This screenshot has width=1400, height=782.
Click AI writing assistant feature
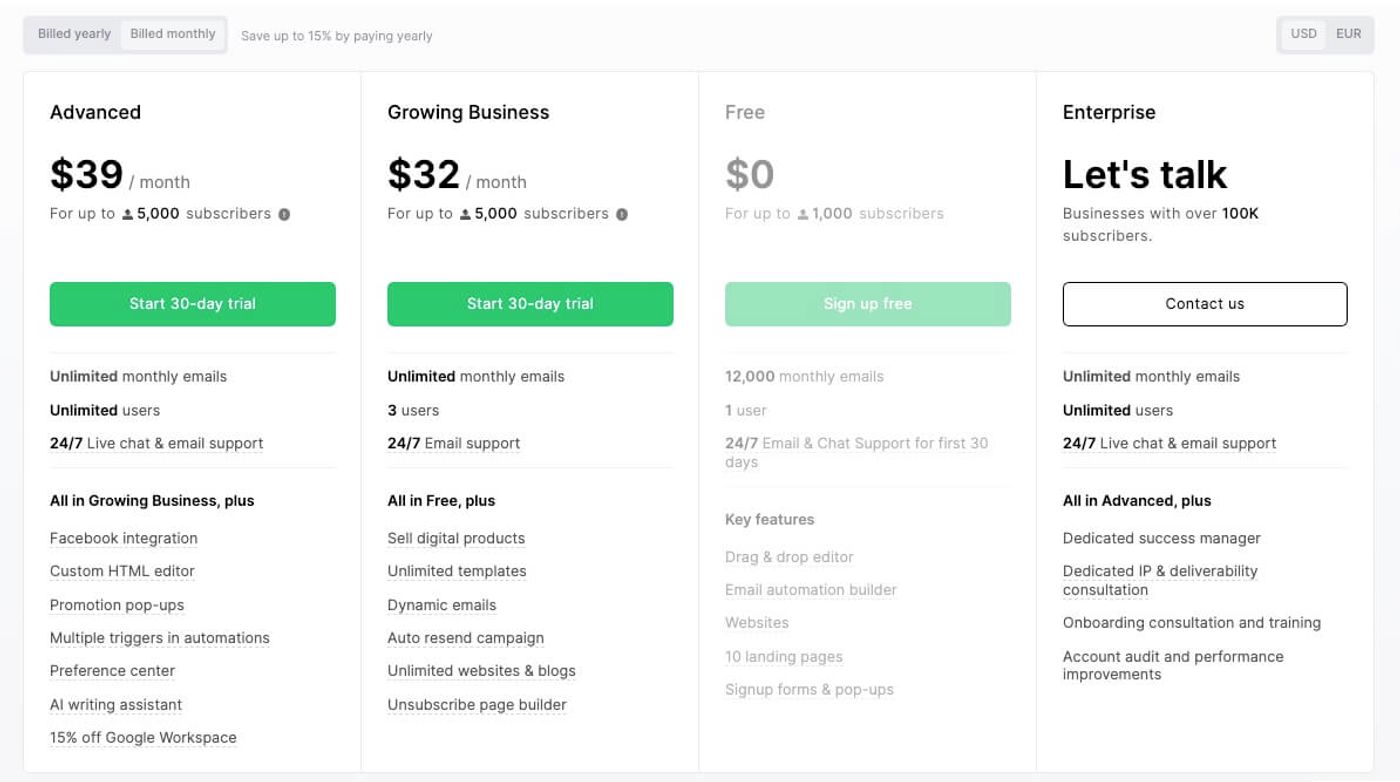tap(116, 705)
